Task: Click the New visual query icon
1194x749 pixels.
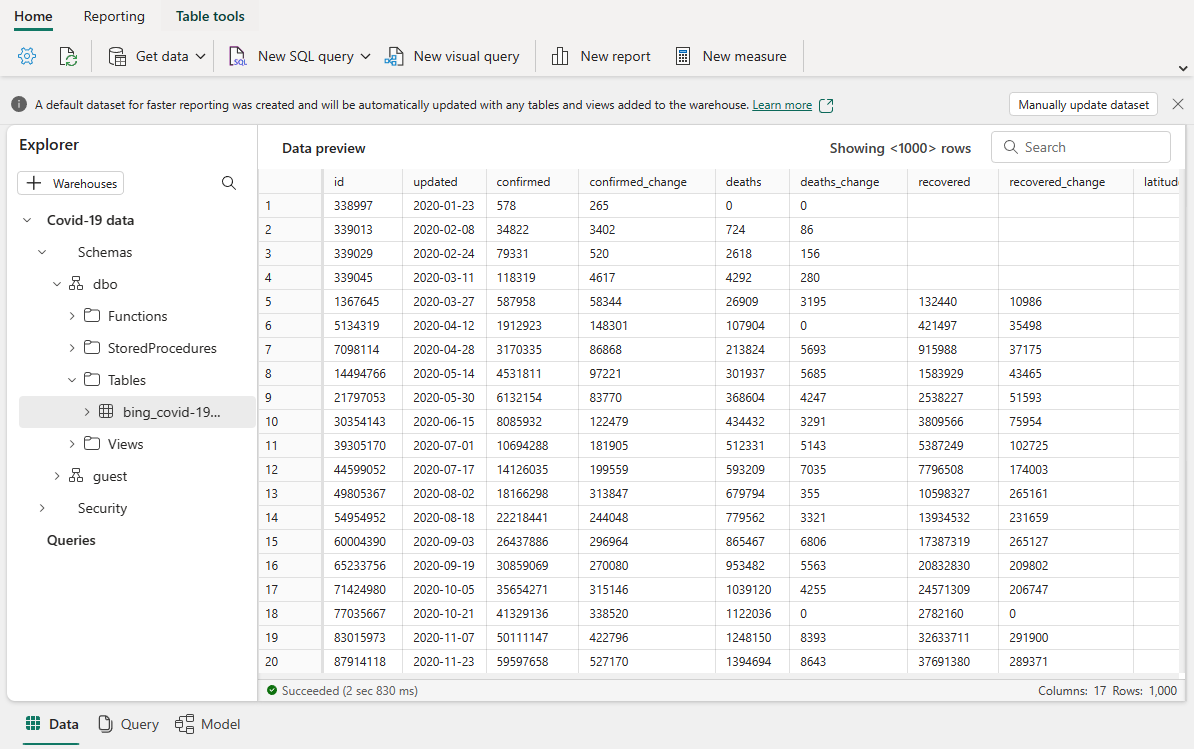Action: 394,56
